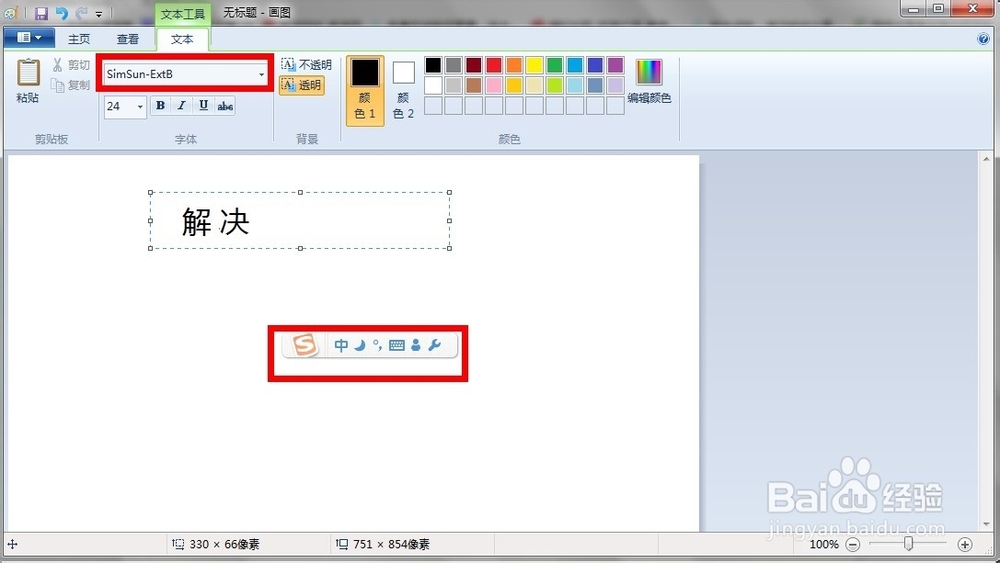Image resolution: width=1000 pixels, height=563 pixels.
Task: Click the zoom slider handle
Action: [908, 544]
